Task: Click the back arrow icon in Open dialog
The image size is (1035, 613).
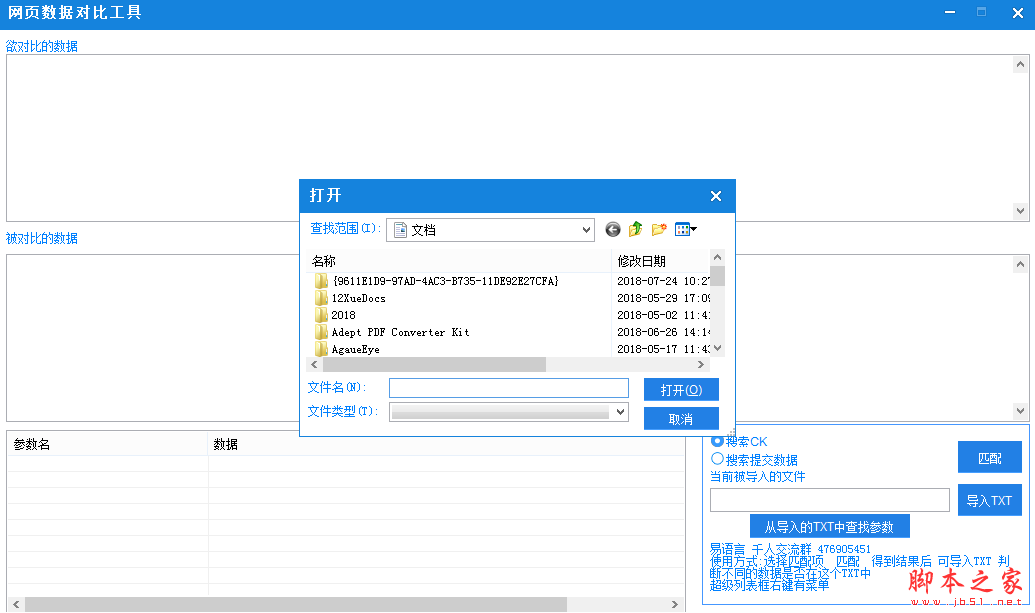Action: point(613,230)
